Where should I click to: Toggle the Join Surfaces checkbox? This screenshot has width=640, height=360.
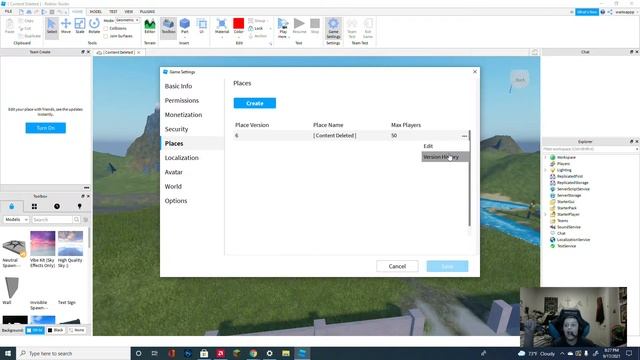(x=106, y=36)
